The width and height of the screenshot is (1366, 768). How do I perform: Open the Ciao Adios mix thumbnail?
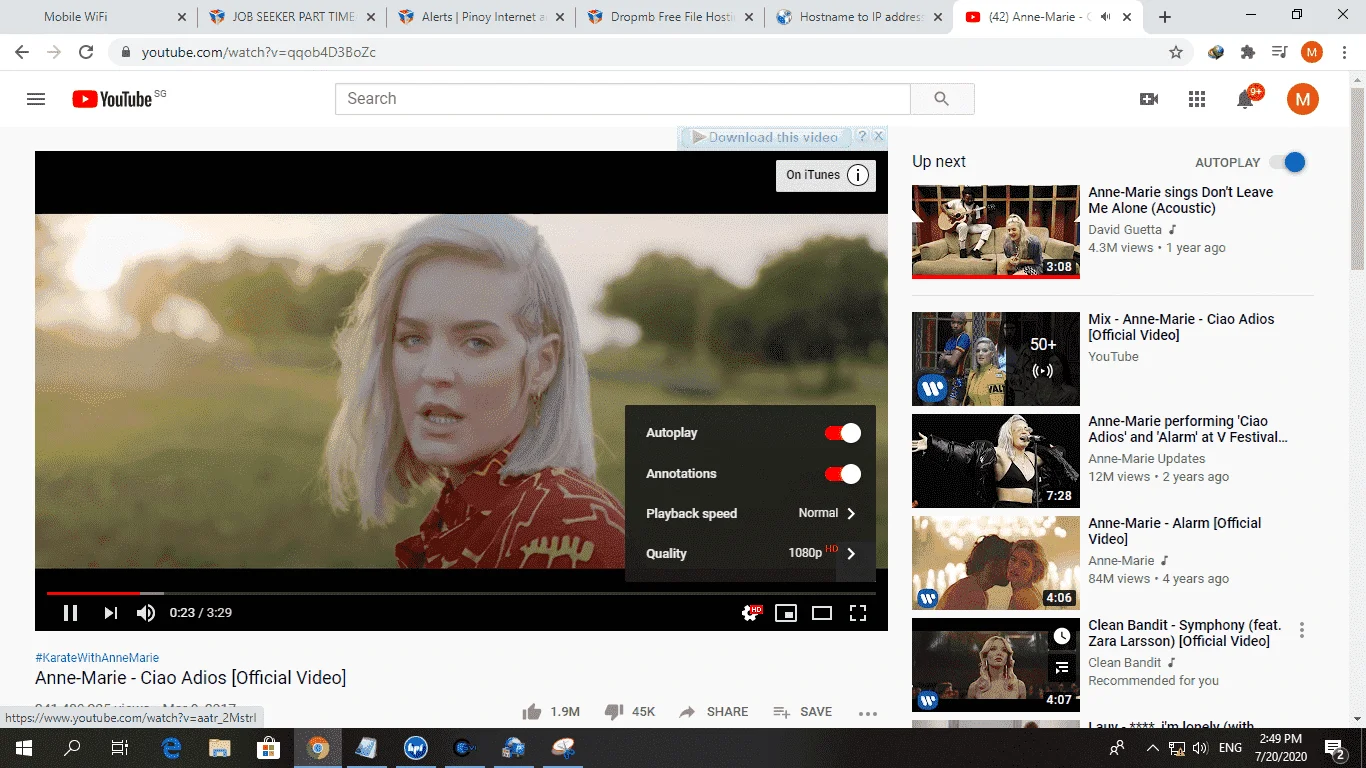[996, 359]
